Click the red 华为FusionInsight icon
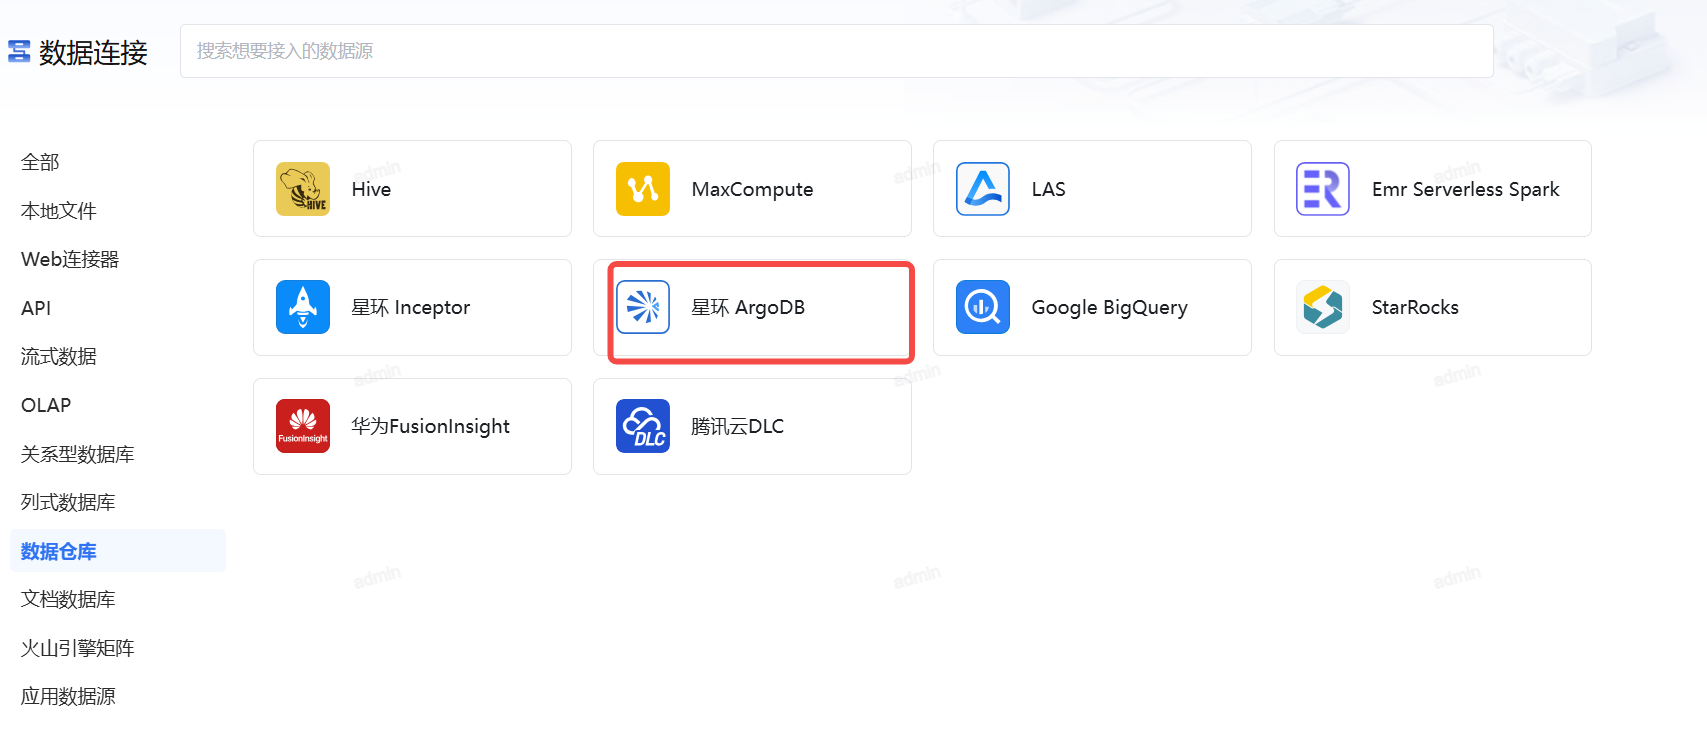This screenshot has height=735, width=1707. pyautogui.click(x=303, y=426)
